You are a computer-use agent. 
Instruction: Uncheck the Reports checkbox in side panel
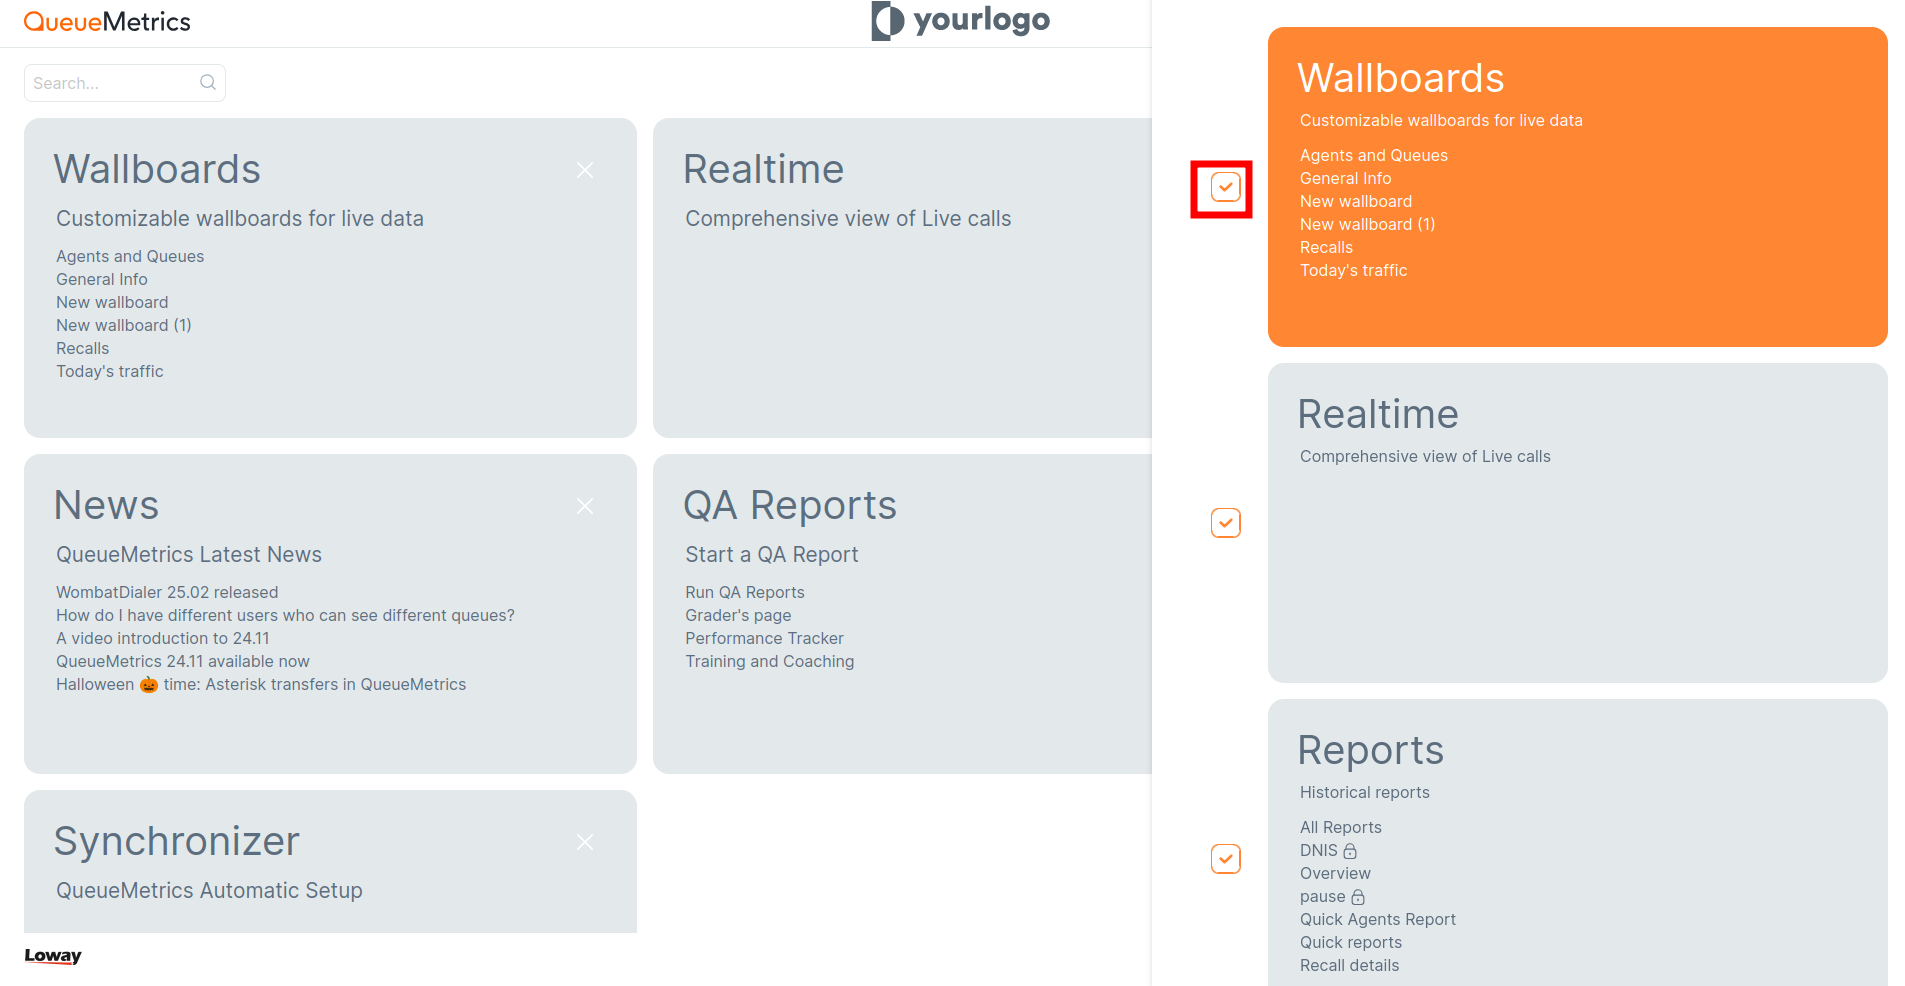[x=1226, y=859]
